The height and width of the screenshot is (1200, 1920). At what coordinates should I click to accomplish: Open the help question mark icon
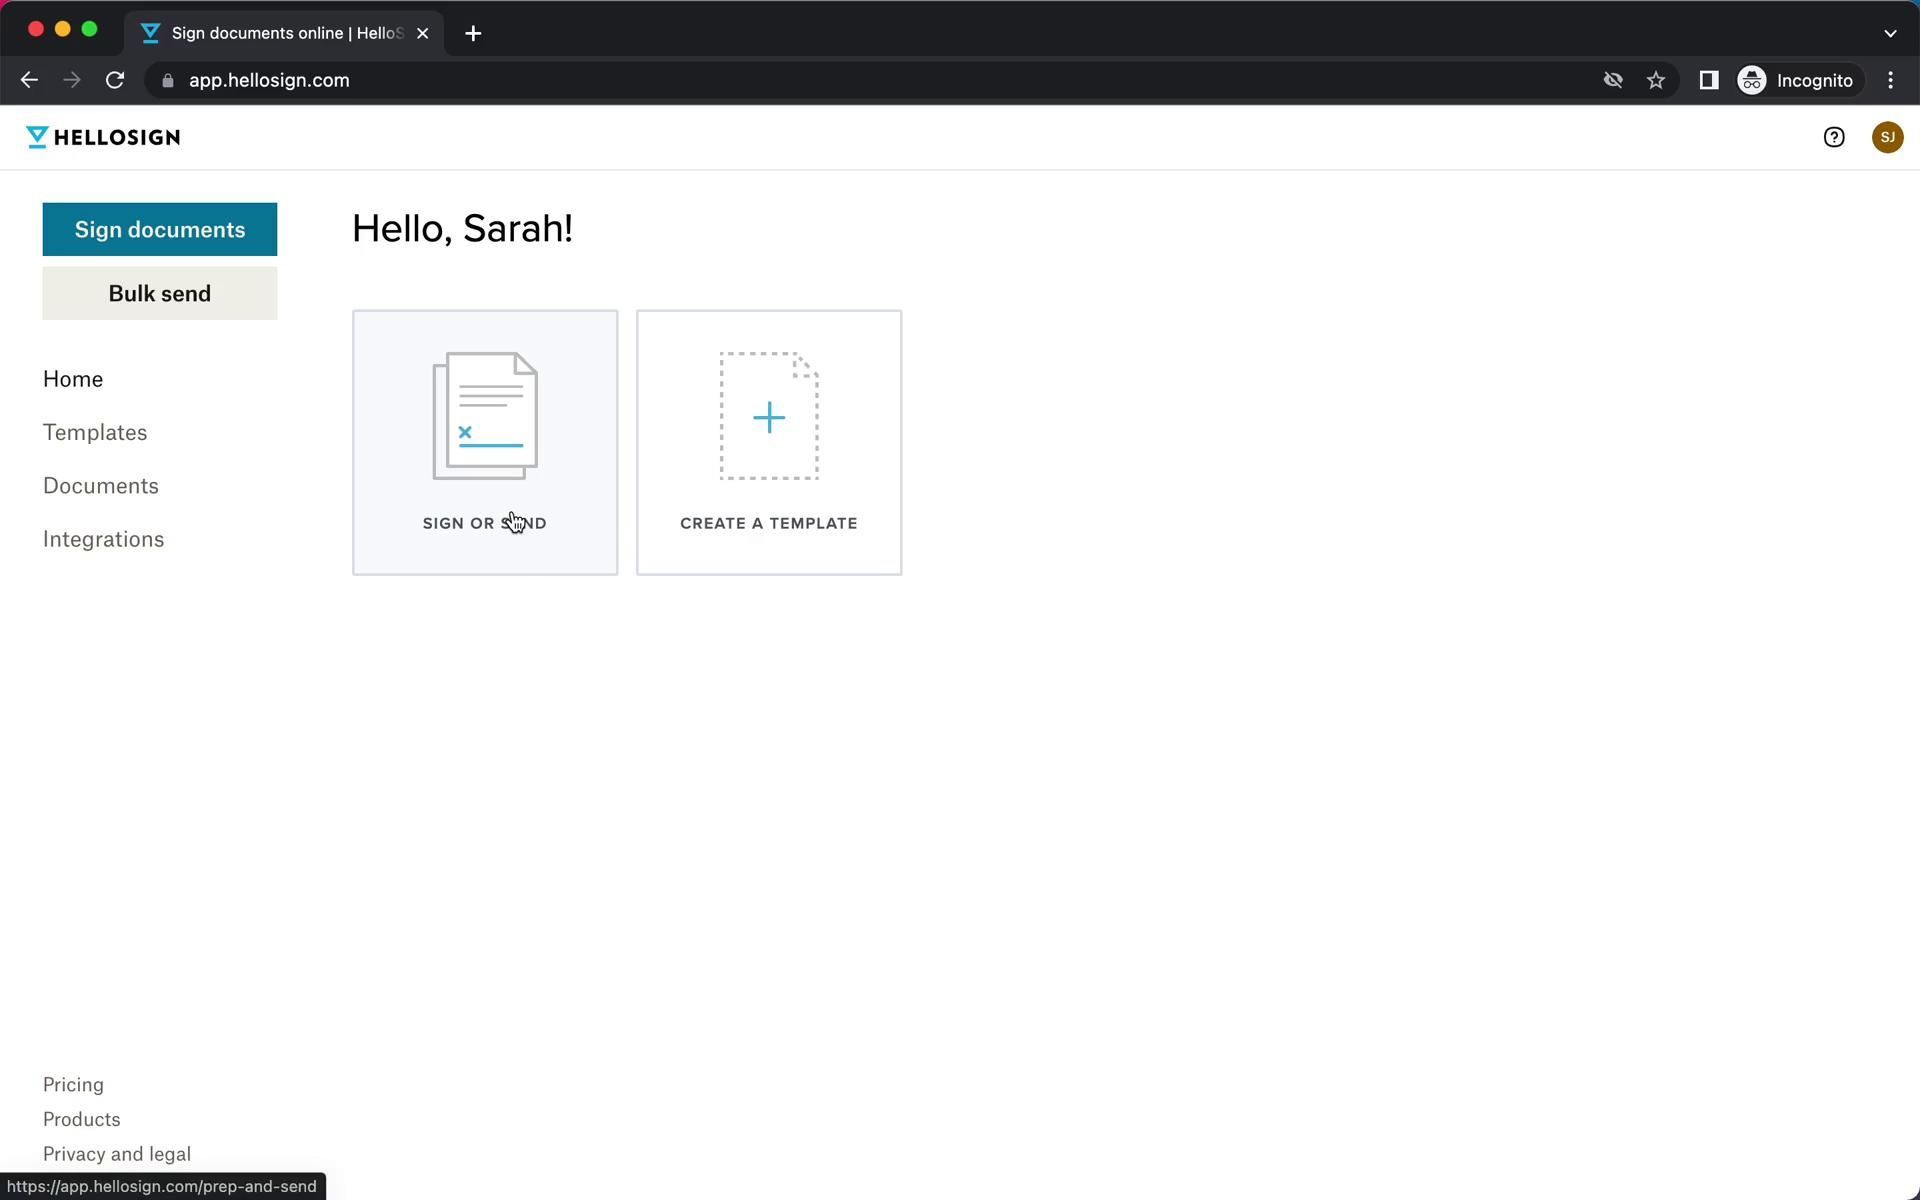(1833, 137)
